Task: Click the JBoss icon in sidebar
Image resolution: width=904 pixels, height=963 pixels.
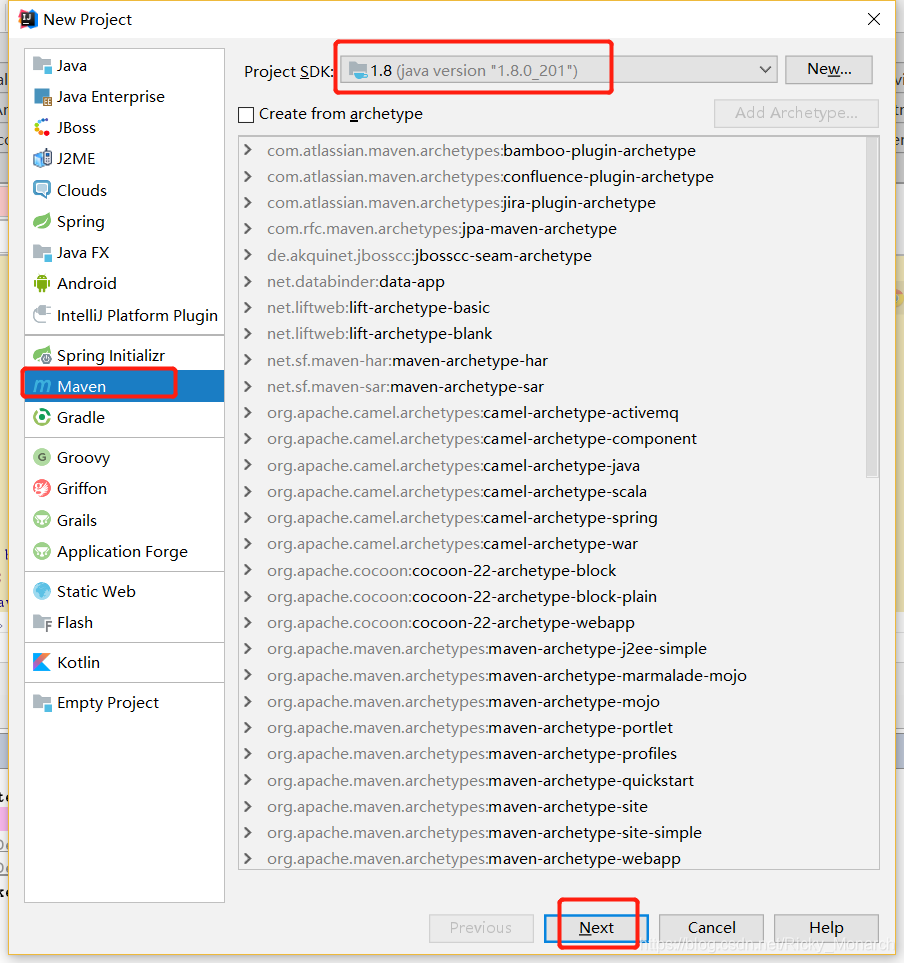Action: tap(42, 127)
